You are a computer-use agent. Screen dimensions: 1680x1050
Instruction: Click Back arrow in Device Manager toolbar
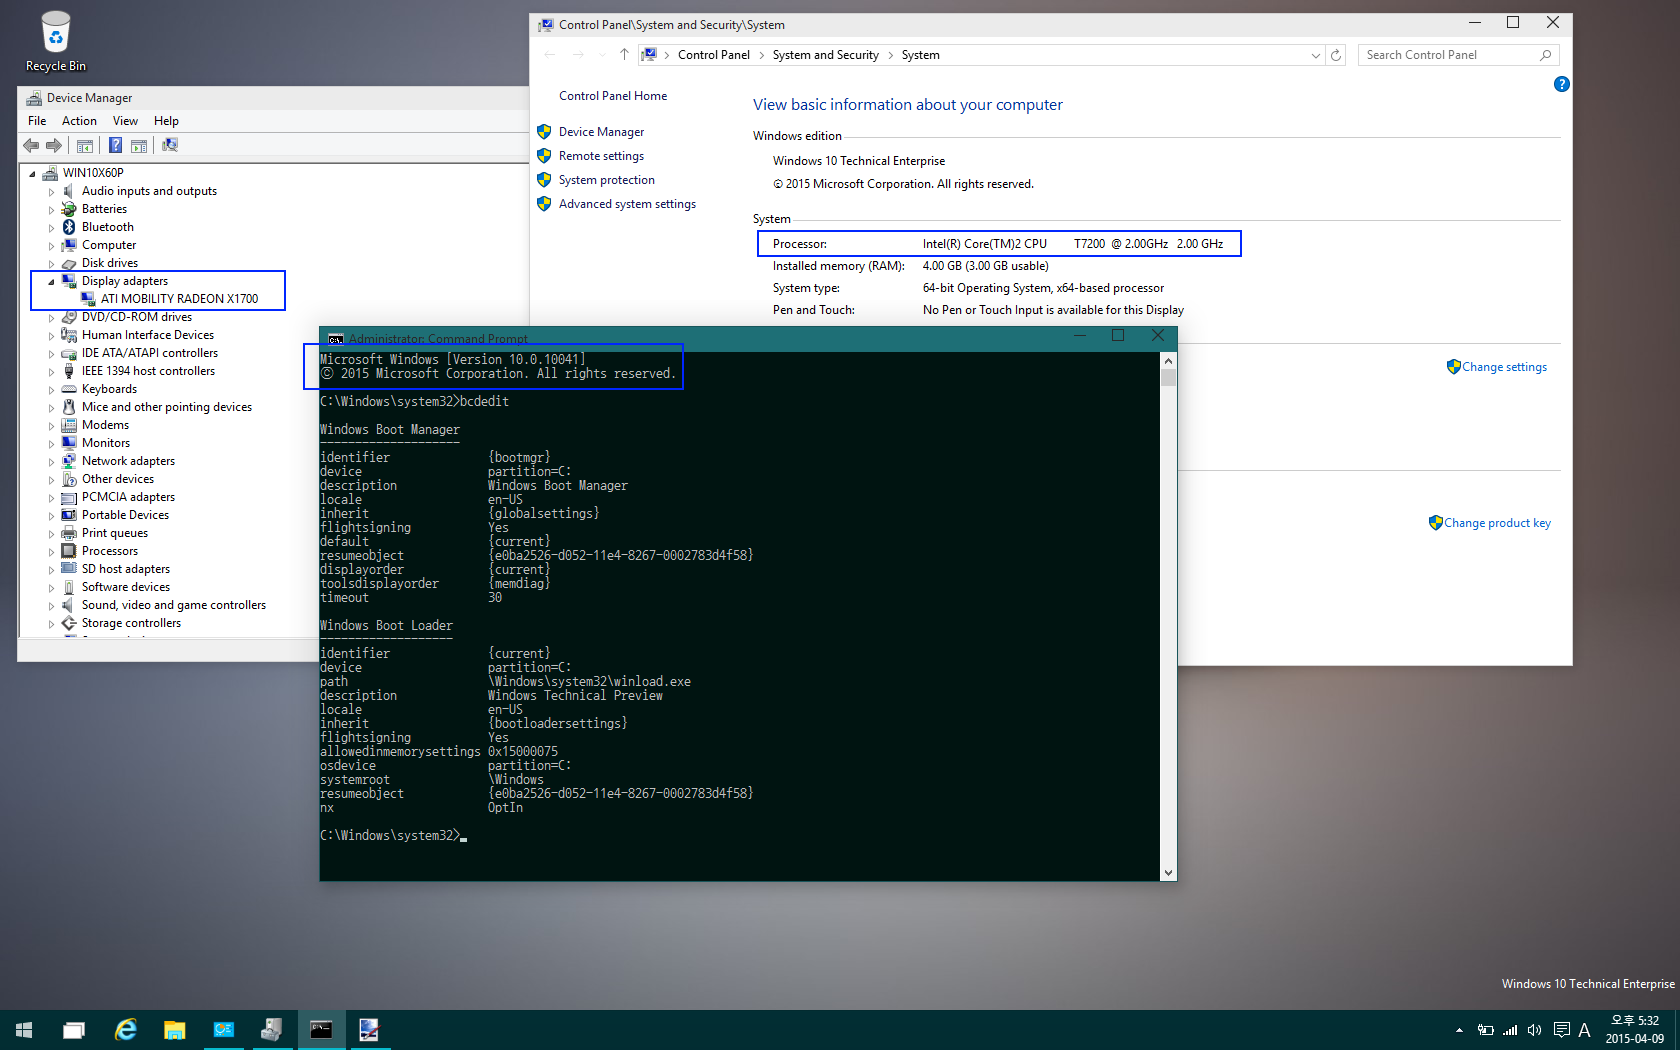[x=31, y=146]
